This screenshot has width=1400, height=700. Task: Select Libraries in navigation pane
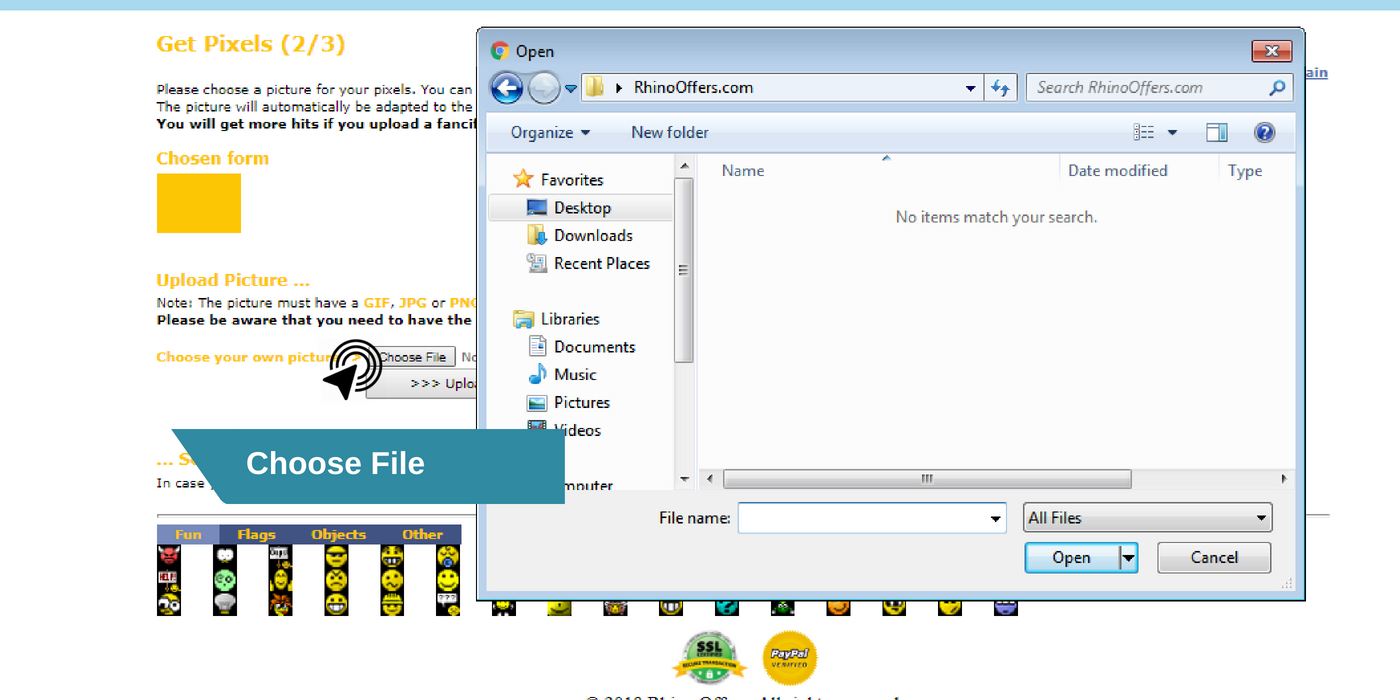pos(570,319)
